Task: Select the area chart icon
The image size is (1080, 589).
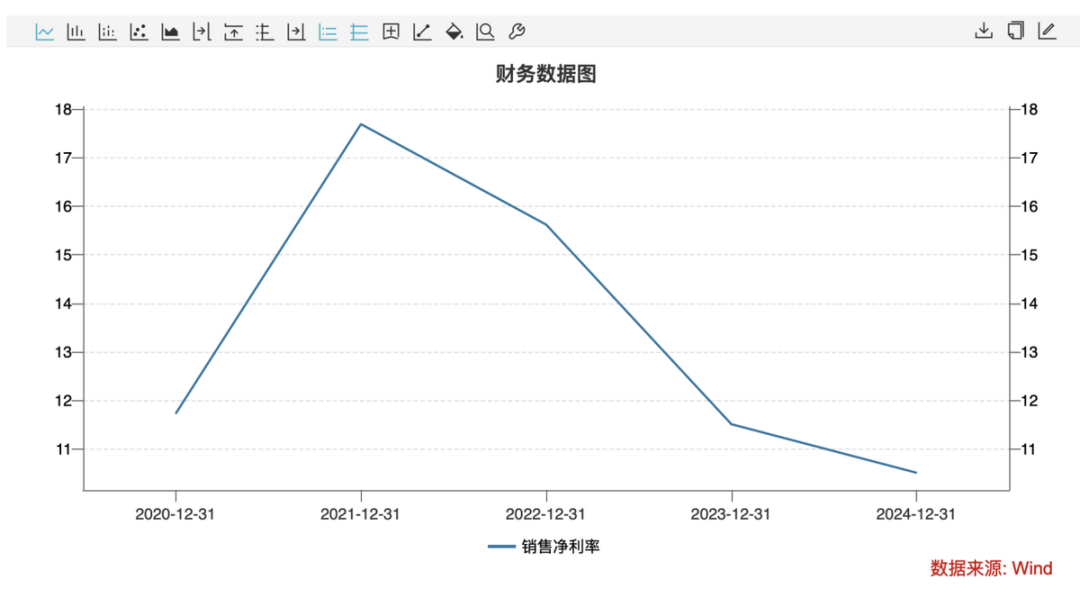Action: pyautogui.click(x=170, y=31)
